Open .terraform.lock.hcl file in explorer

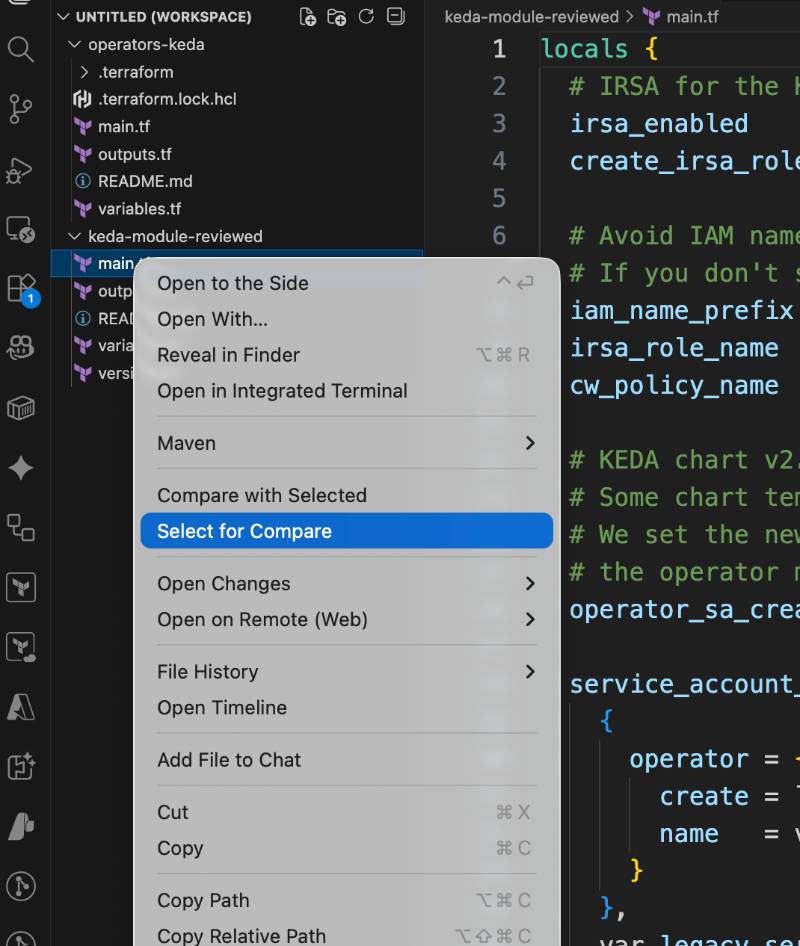(x=167, y=99)
